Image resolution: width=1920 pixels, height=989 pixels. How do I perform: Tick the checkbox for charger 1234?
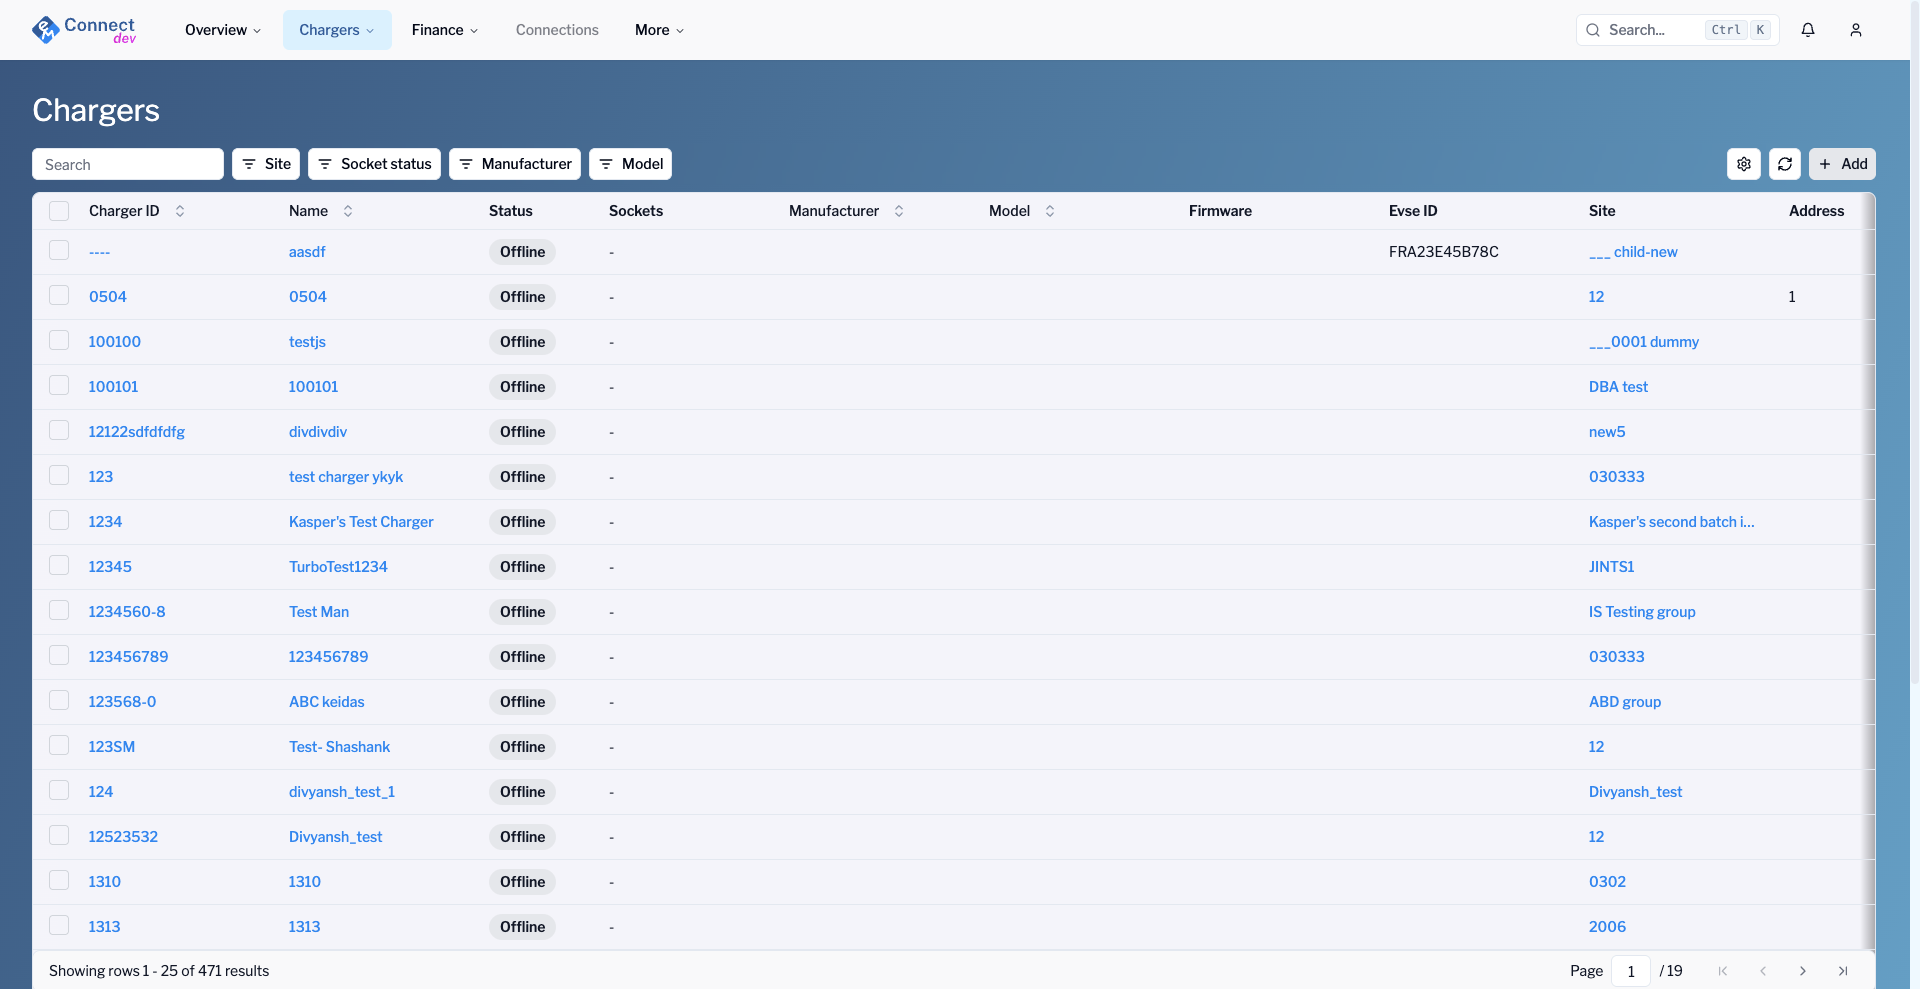pos(59,520)
